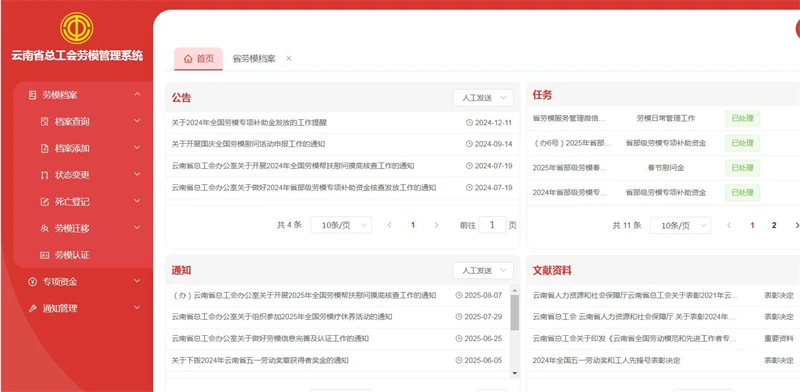Click the 专项资金 coin icon
Image resolution: width=800 pixels, height=392 pixels.
tap(33, 281)
